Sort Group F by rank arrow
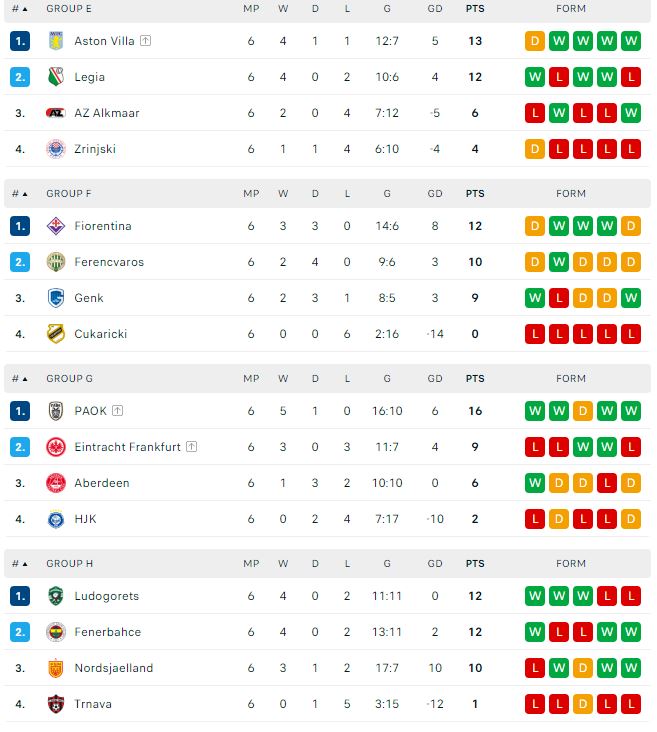This screenshot has height=732, width=657. (24, 194)
